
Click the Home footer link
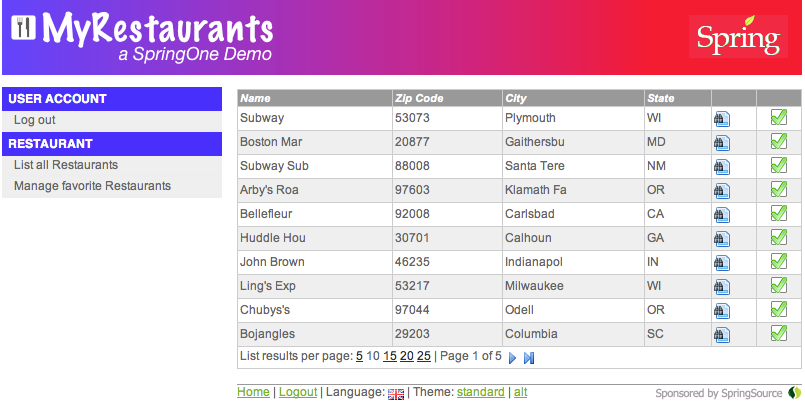253,393
